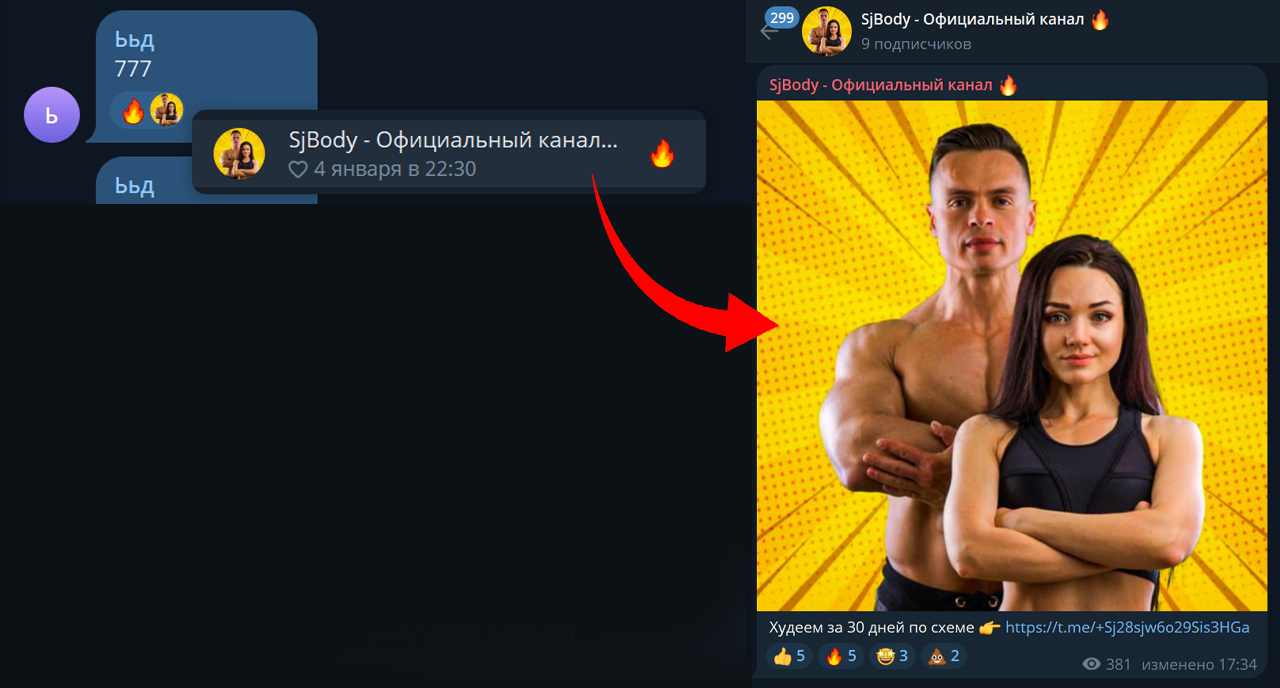The height and width of the screenshot is (688, 1280).
Task: Click sender name "ЬЬД" above the 777 message
Action: click(x=135, y=42)
